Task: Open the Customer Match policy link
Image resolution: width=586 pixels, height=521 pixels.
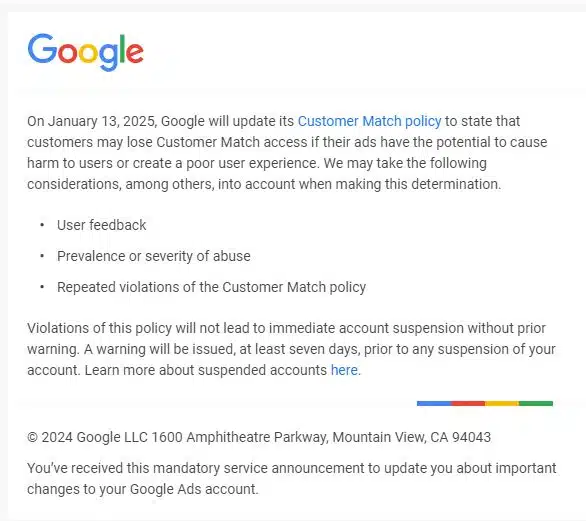Action: [x=369, y=121]
